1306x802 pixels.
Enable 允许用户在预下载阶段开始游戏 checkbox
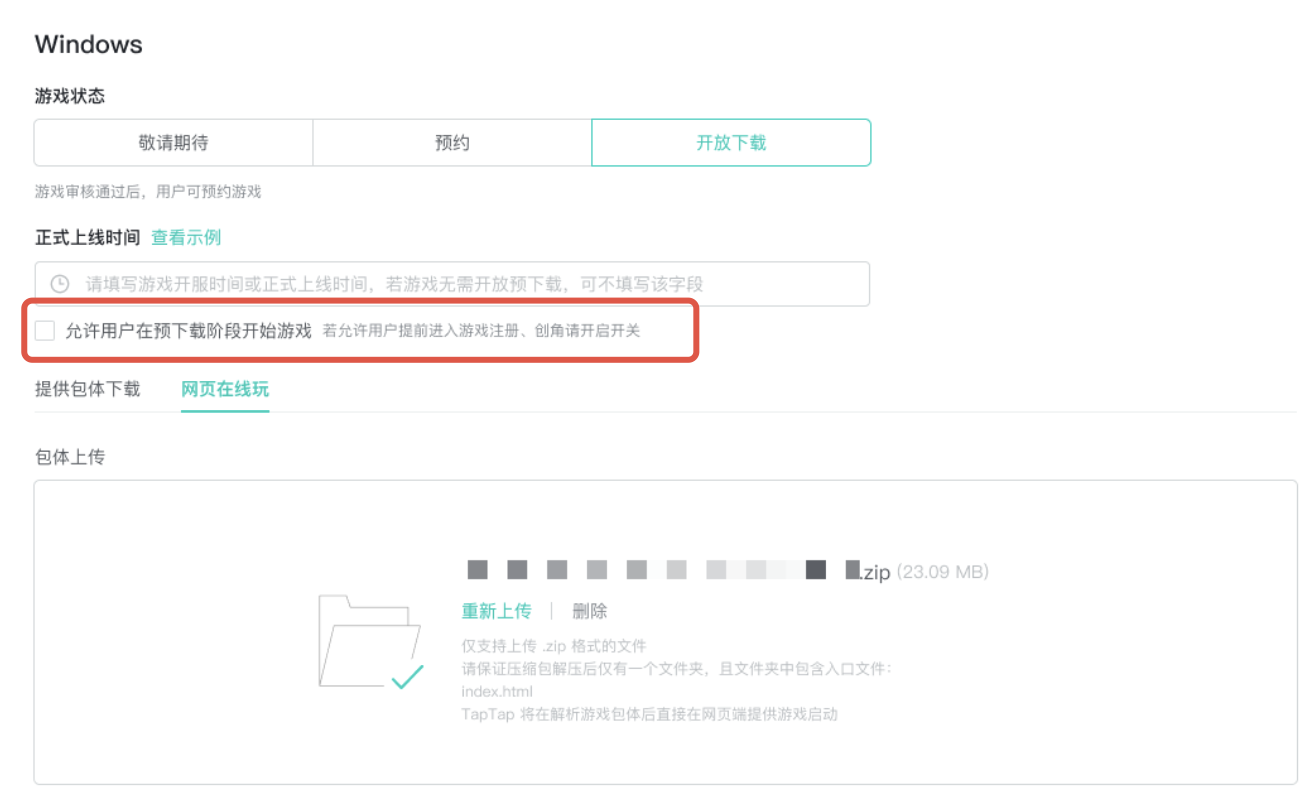click(x=45, y=331)
